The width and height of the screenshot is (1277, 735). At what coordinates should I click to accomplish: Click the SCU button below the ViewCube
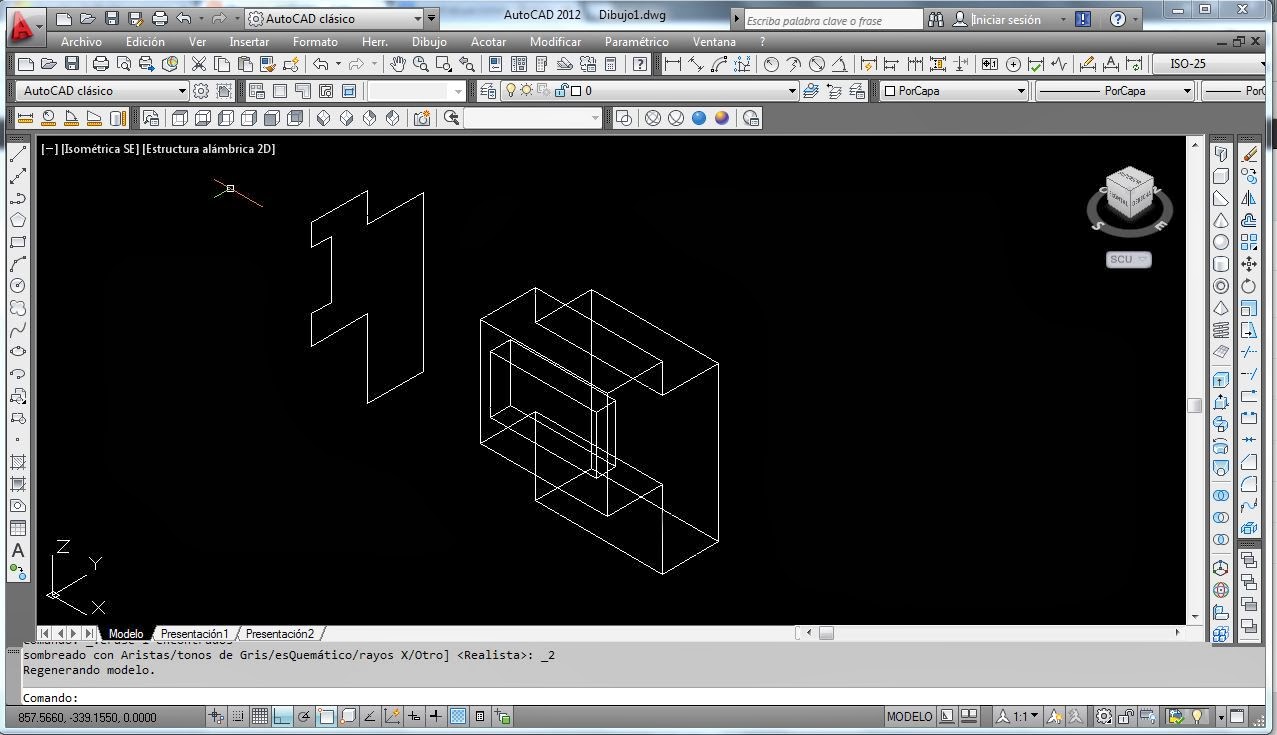(x=1127, y=259)
